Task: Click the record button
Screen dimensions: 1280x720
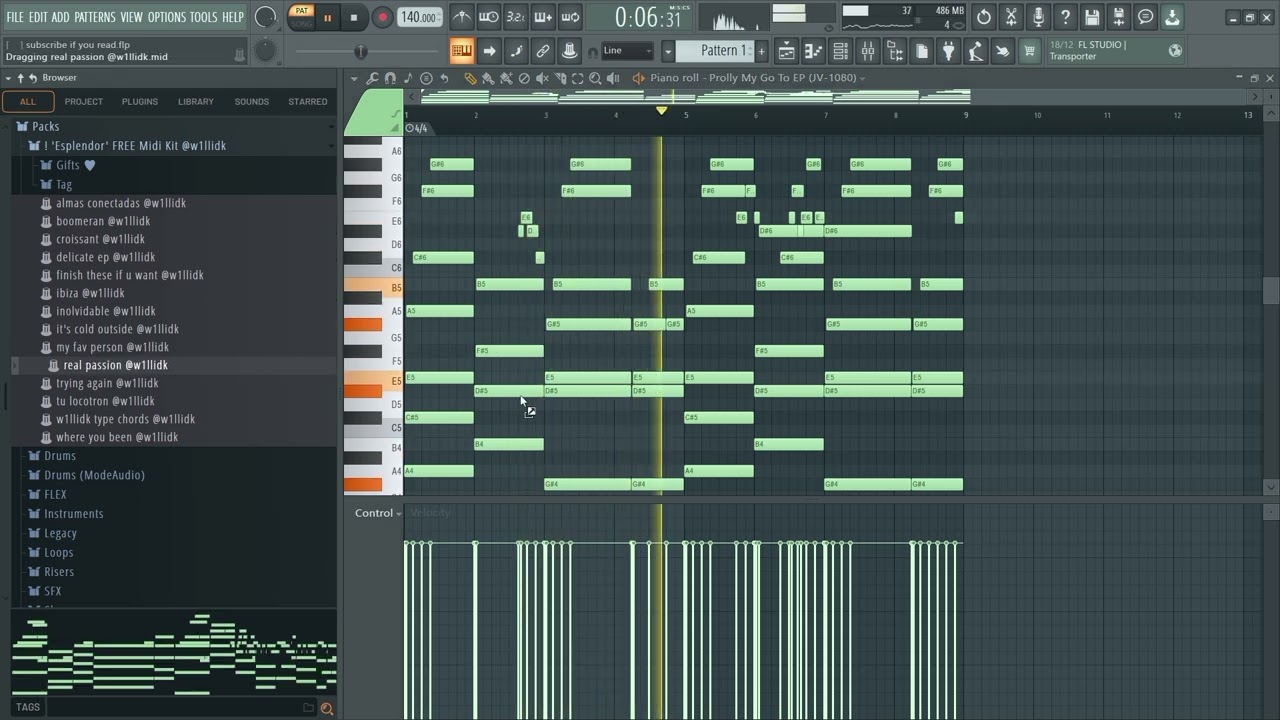Action: (382, 17)
